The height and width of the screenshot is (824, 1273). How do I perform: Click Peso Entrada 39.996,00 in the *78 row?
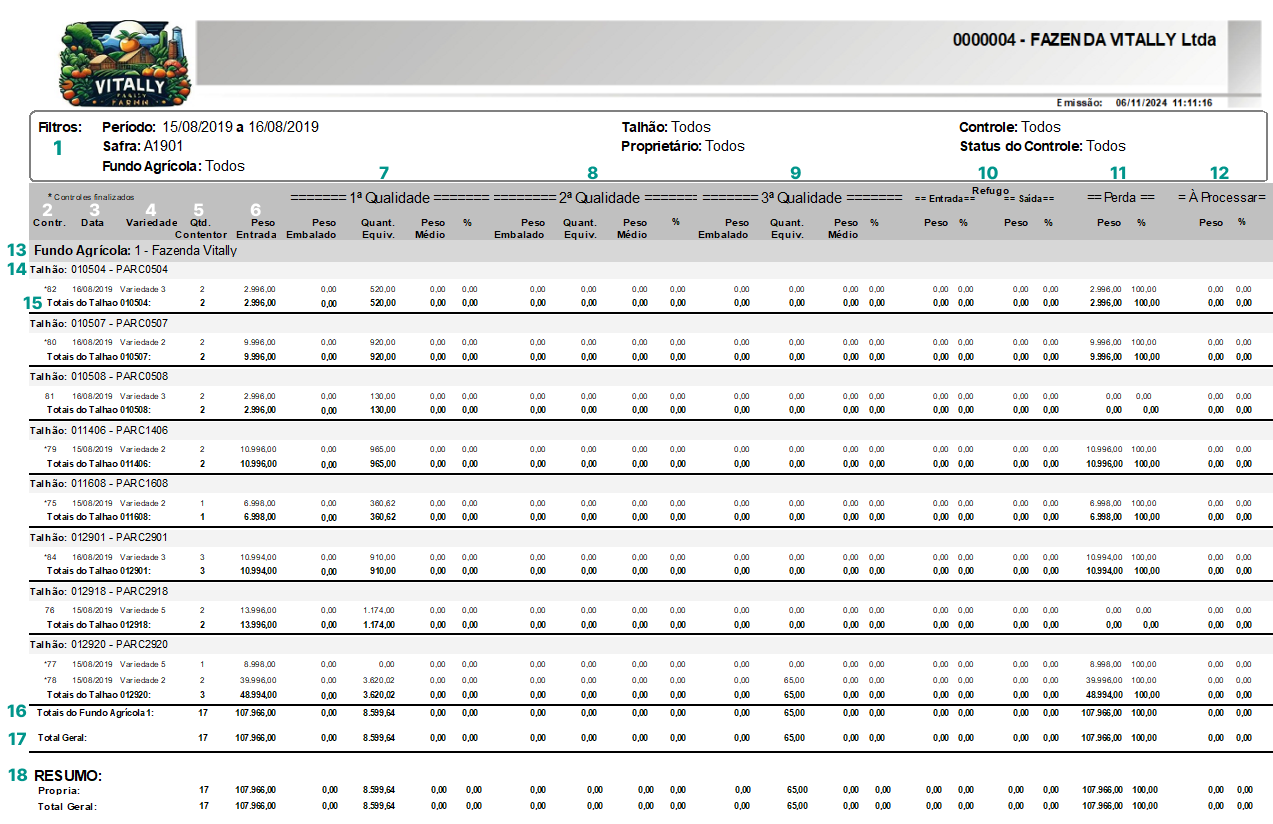[258, 680]
